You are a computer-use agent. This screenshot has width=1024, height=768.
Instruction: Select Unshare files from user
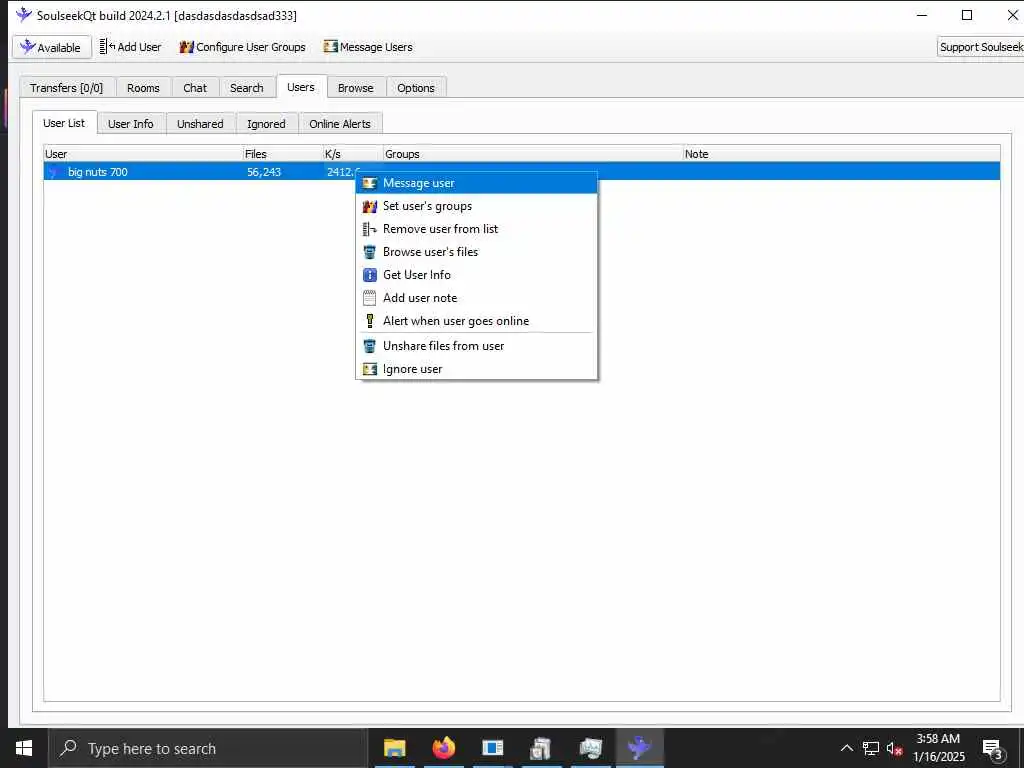(476, 346)
